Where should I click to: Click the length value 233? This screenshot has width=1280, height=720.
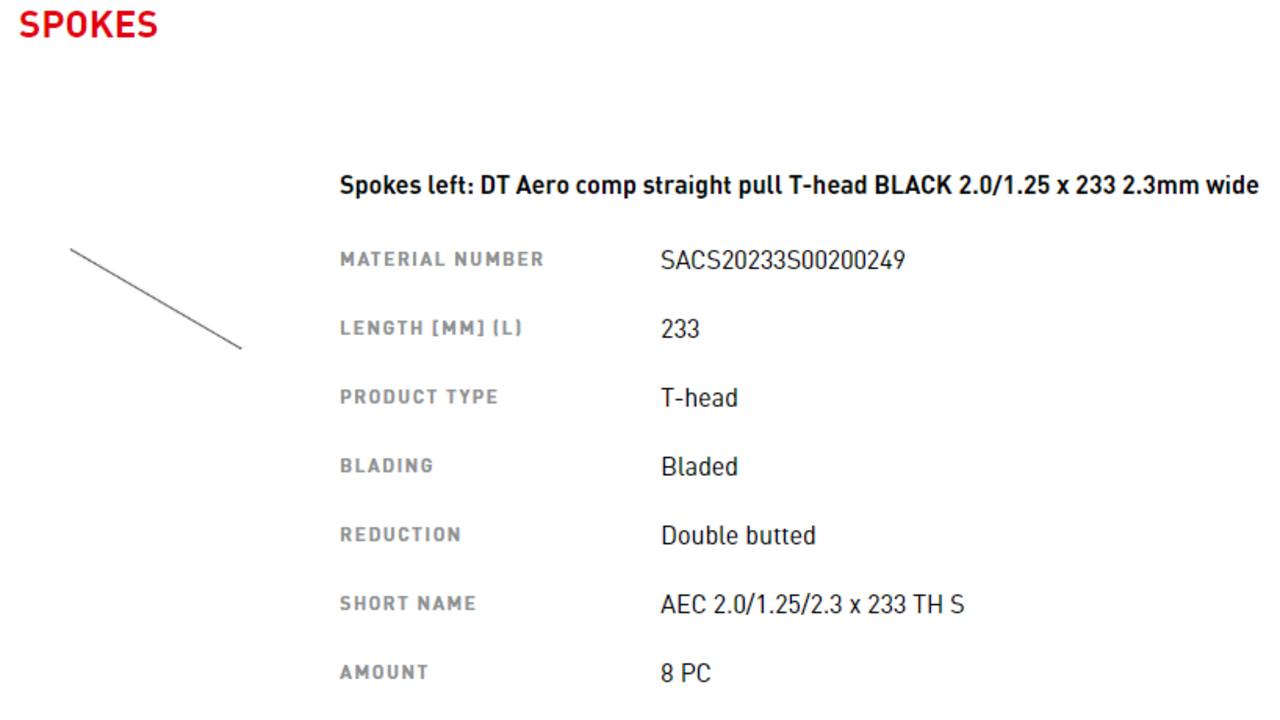click(x=680, y=329)
